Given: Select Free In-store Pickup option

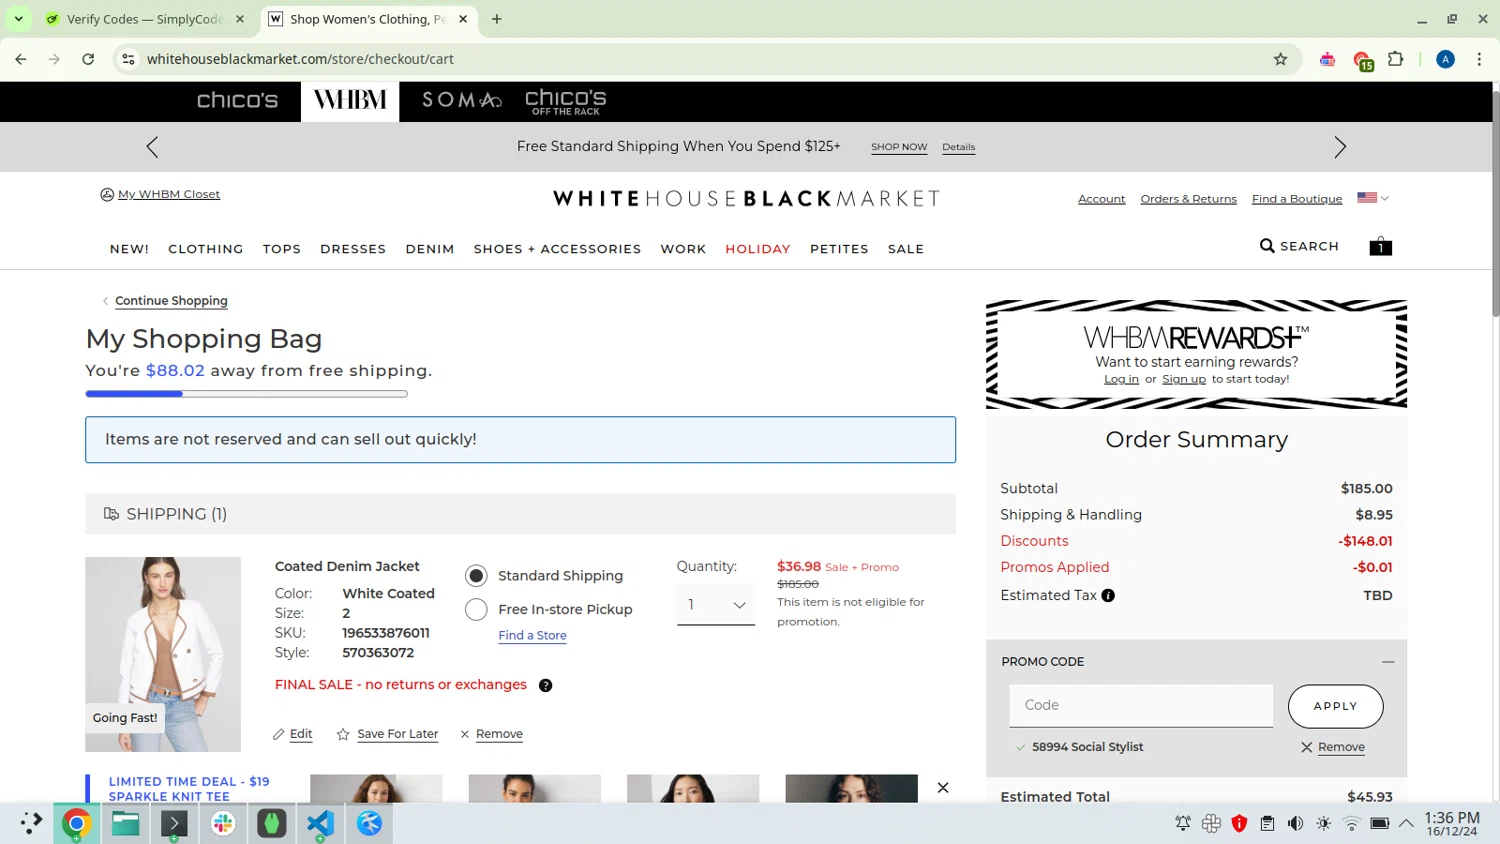Looking at the screenshot, I should [x=476, y=609].
